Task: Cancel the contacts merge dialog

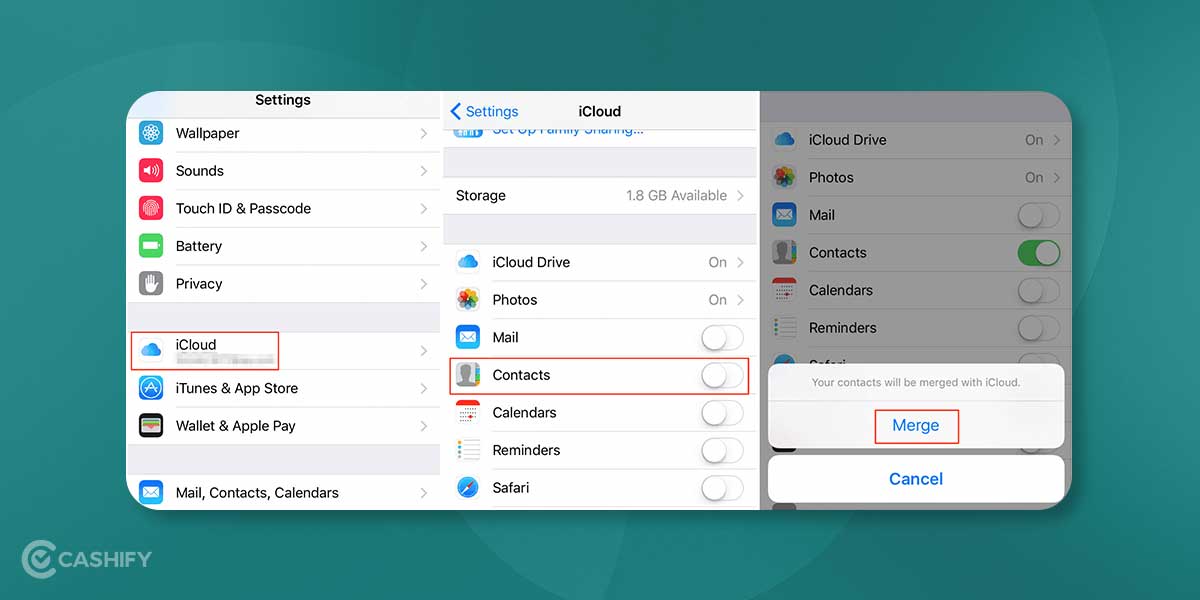Action: tap(916, 478)
